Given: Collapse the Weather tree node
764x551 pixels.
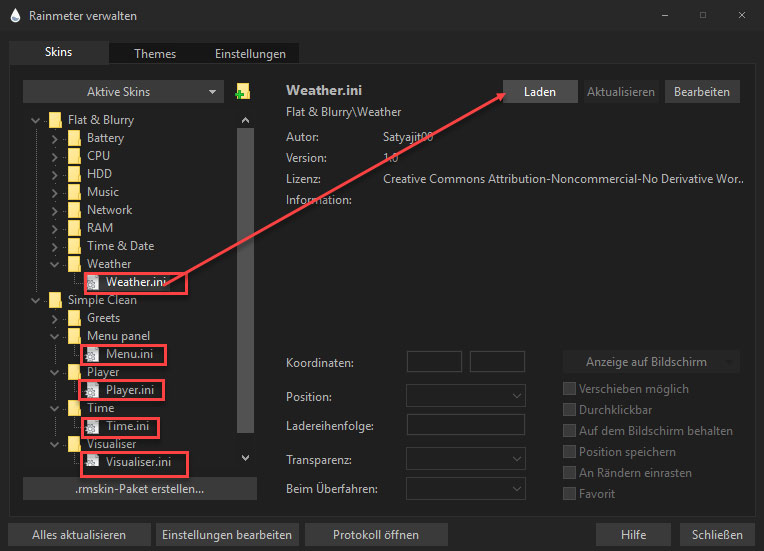Looking at the screenshot, I should pyautogui.click(x=54, y=265).
